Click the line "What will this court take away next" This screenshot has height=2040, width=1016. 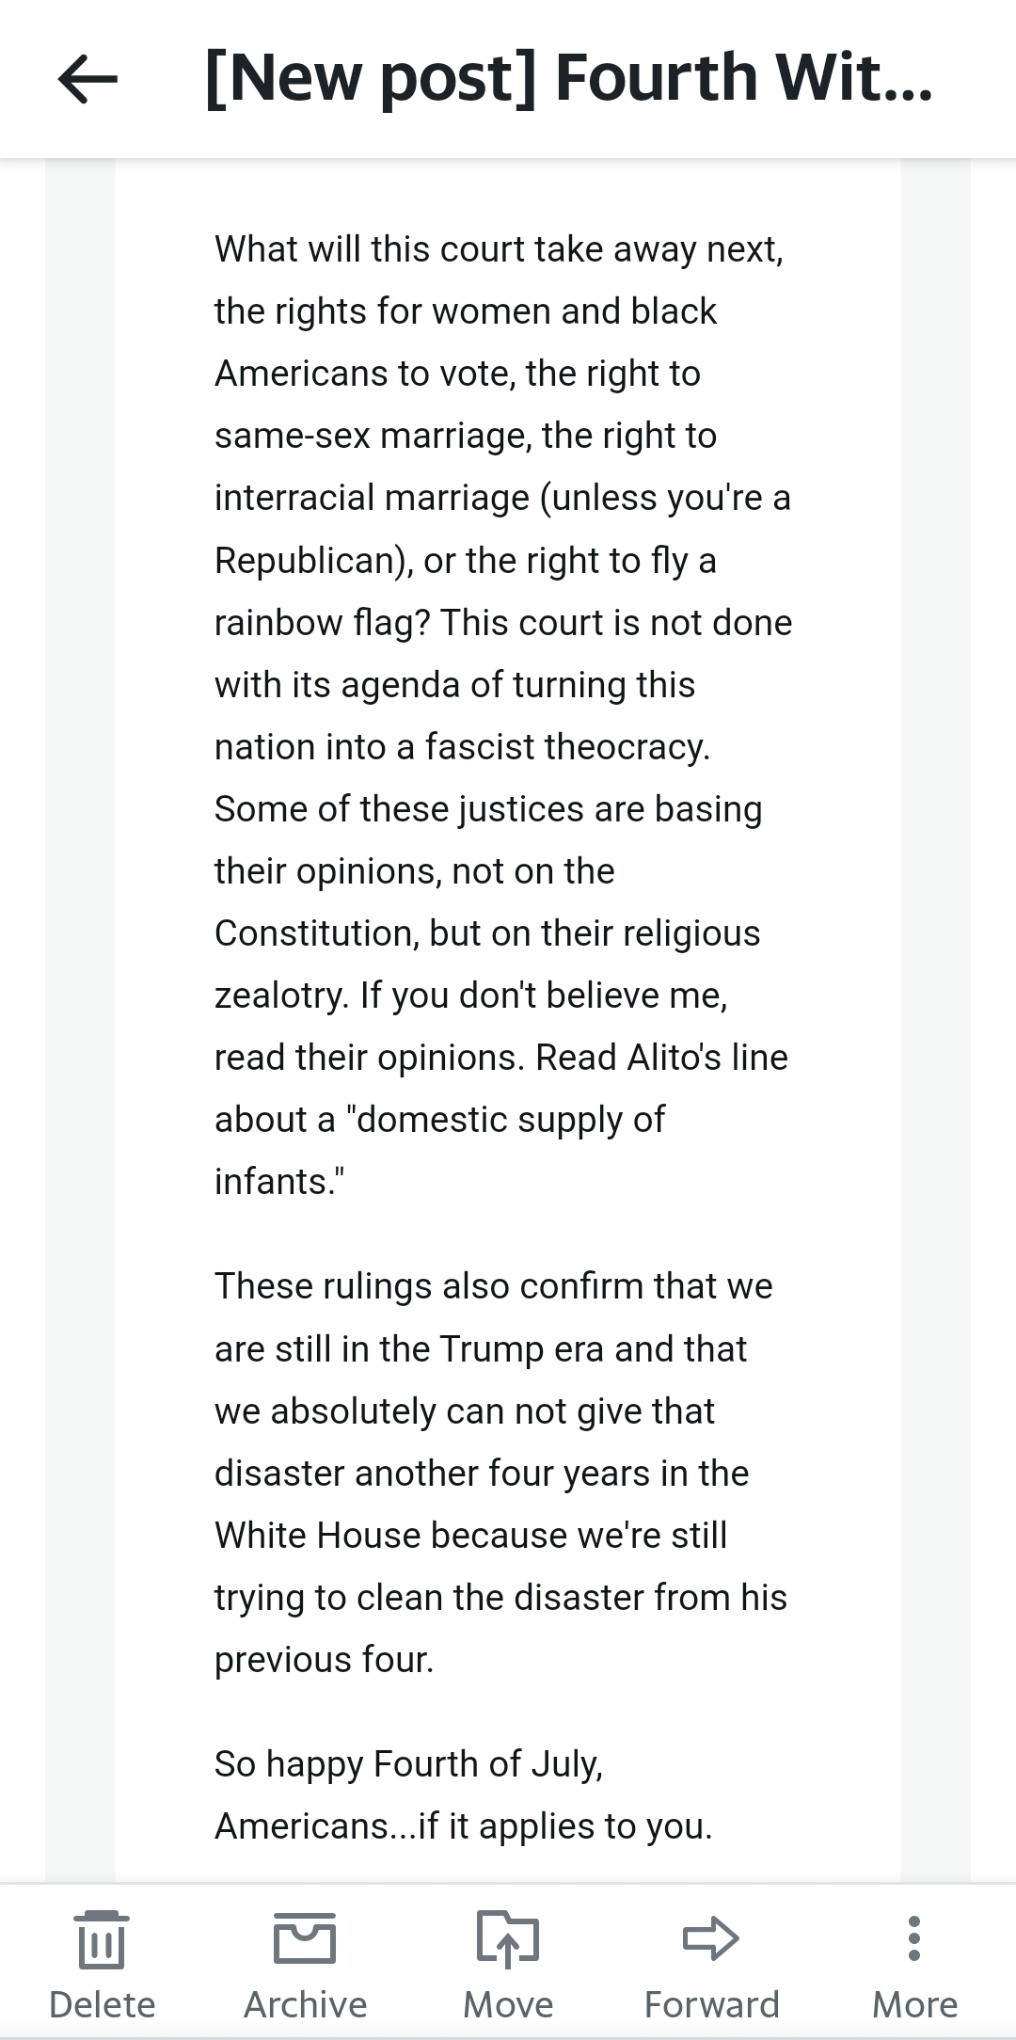click(x=498, y=250)
